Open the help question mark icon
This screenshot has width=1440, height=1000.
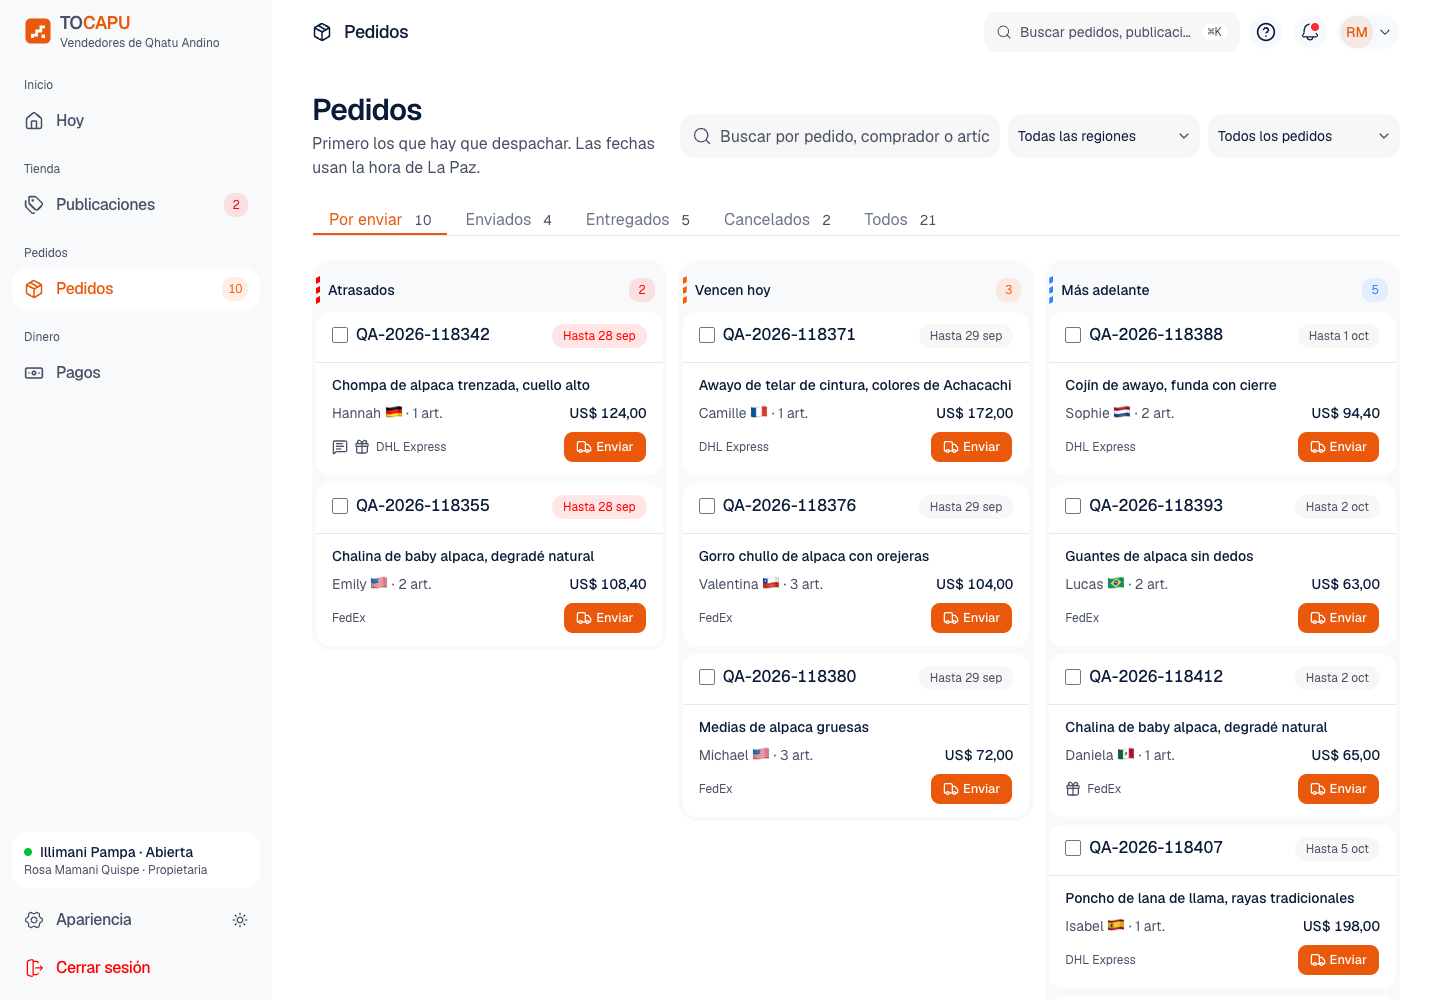coord(1266,32)
